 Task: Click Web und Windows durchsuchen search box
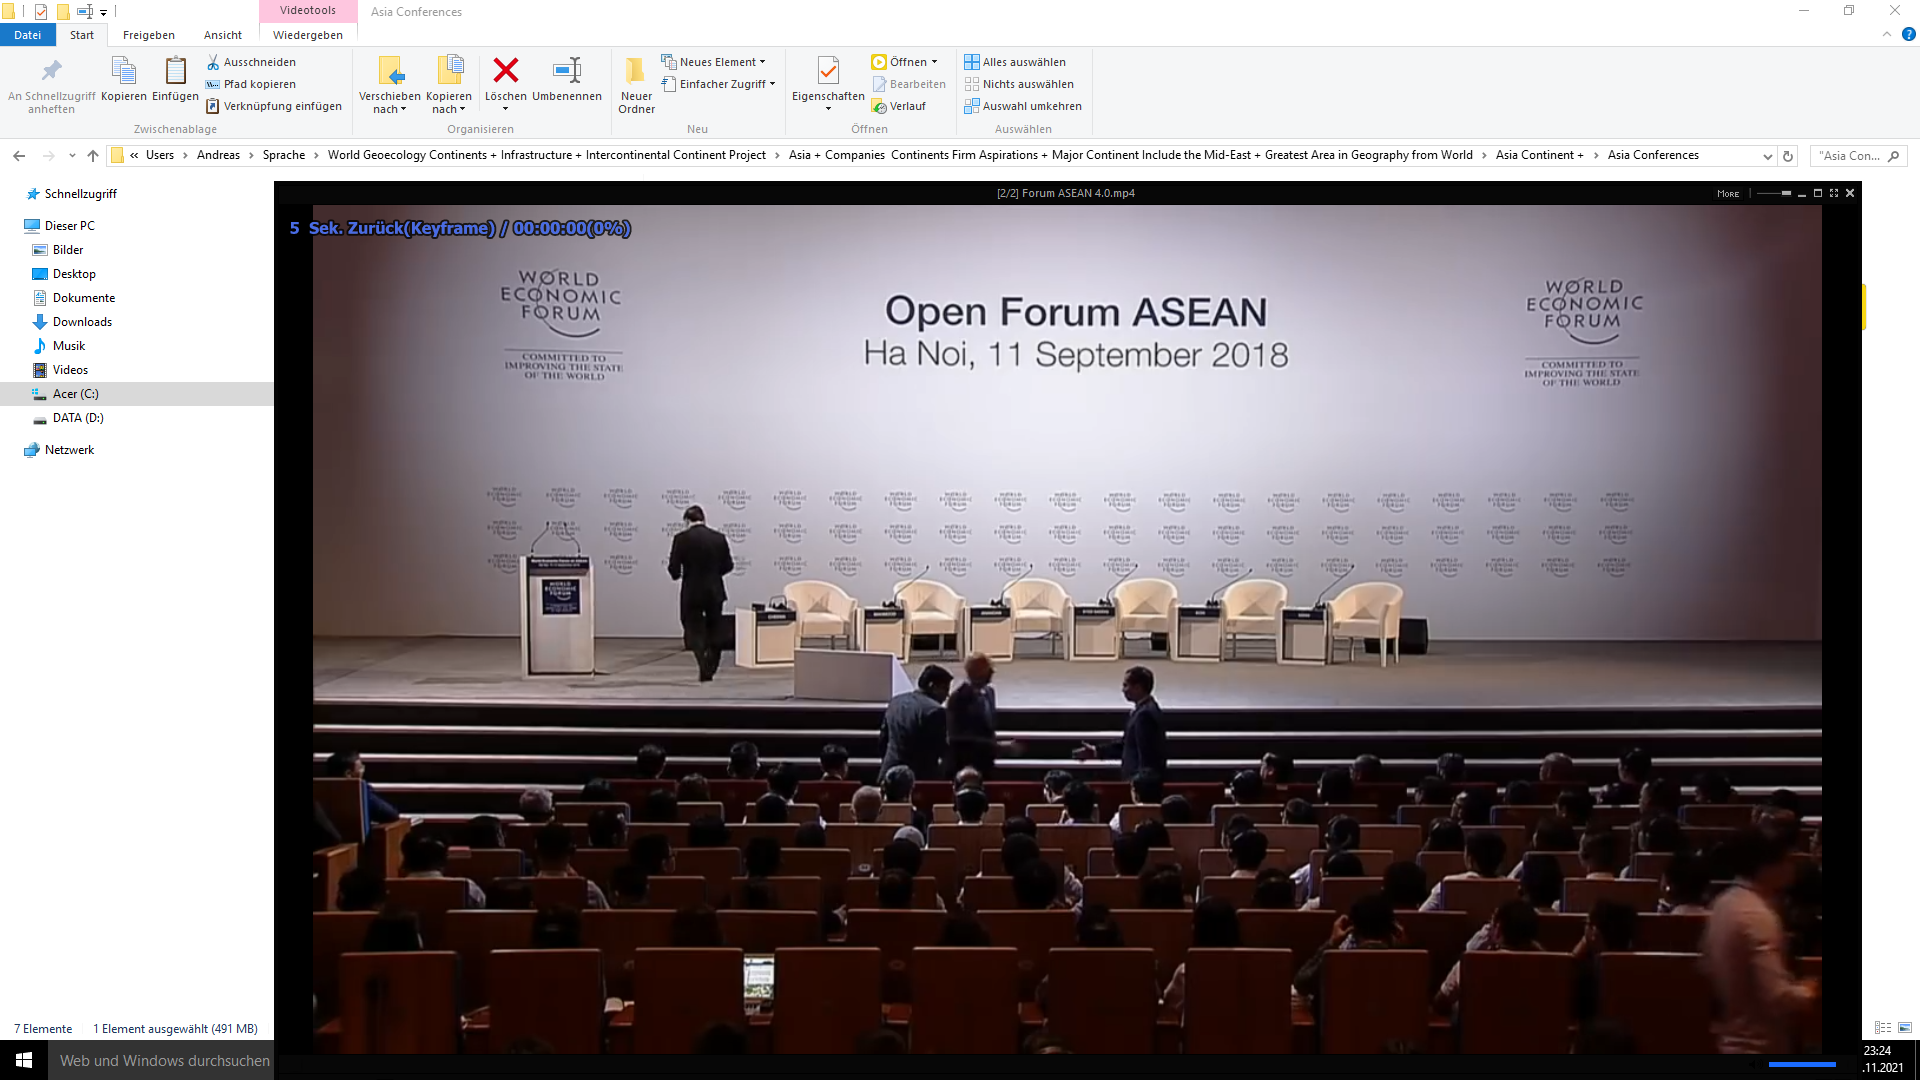tap(161, 1060)
